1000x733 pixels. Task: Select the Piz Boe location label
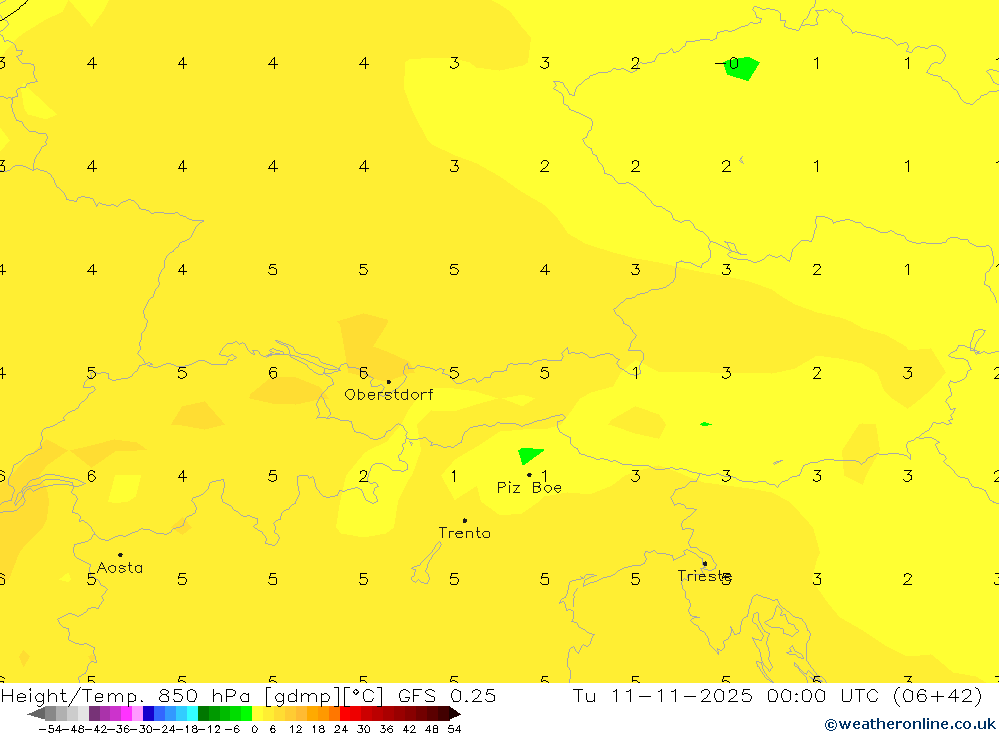click(x=529, y=488)
